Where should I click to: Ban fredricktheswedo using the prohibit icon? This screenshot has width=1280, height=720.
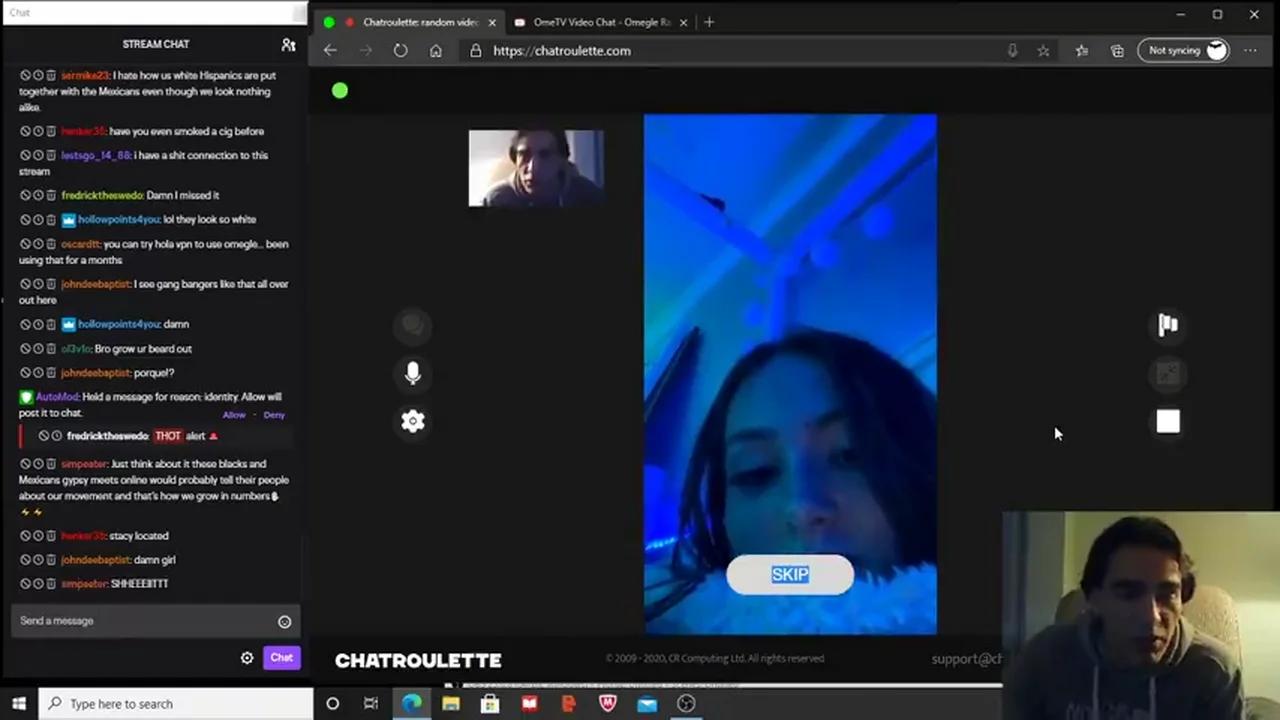[43, 435]
